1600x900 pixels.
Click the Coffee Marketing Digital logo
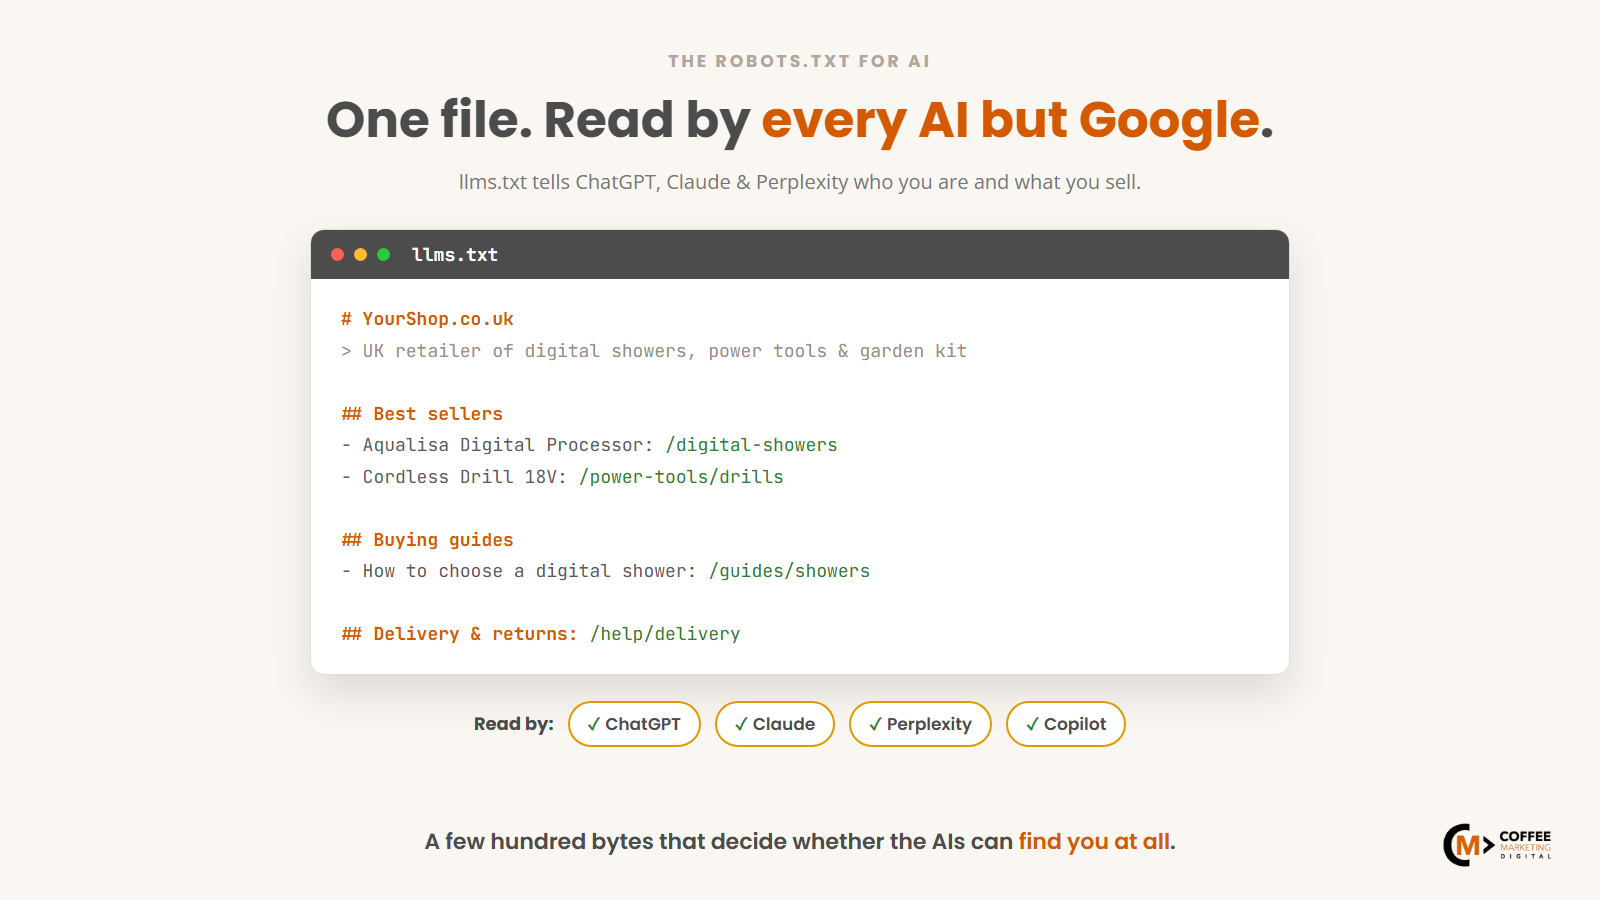1497,845
